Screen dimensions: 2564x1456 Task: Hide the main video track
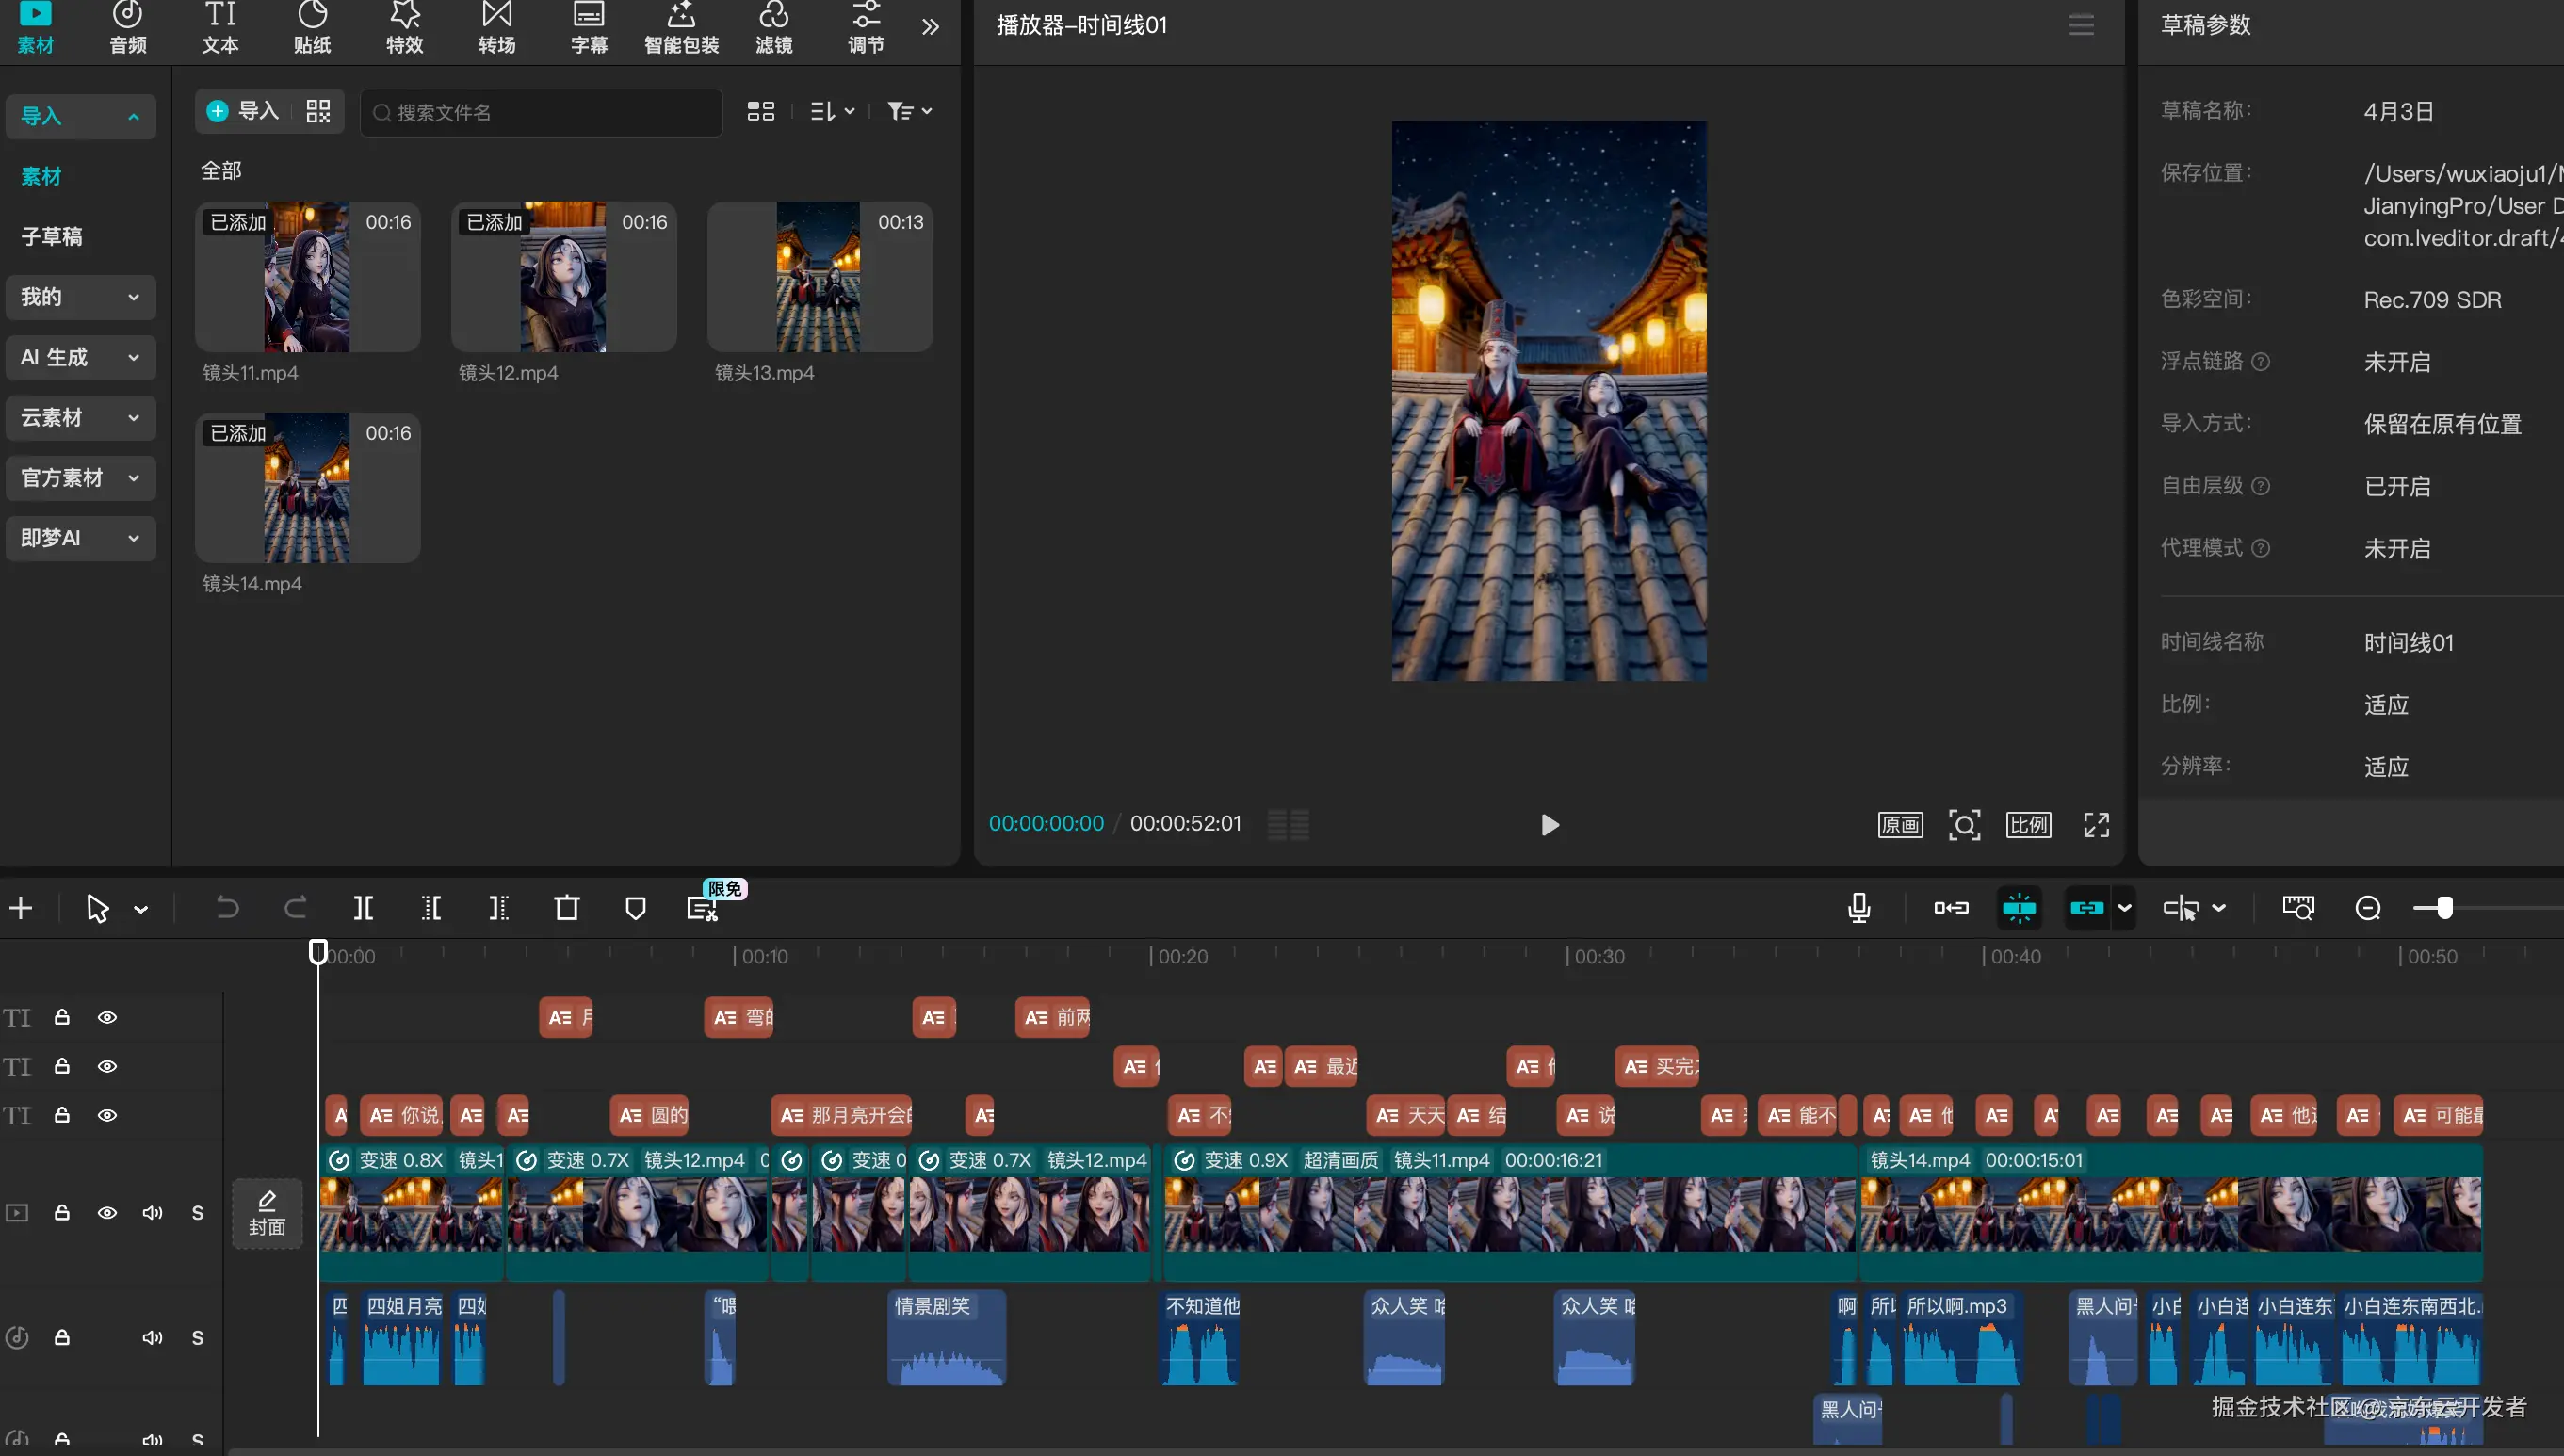pyautogui.click(x=107, y=1213)
